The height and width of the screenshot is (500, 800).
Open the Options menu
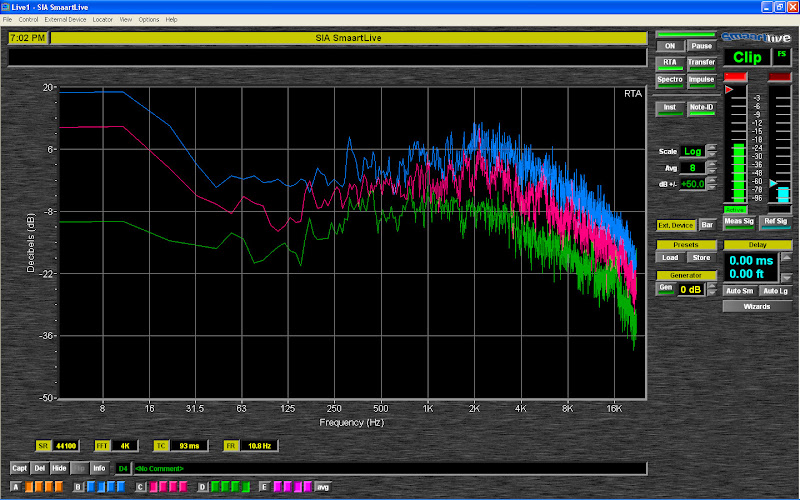pyautogui.click(x=148, y=19)
